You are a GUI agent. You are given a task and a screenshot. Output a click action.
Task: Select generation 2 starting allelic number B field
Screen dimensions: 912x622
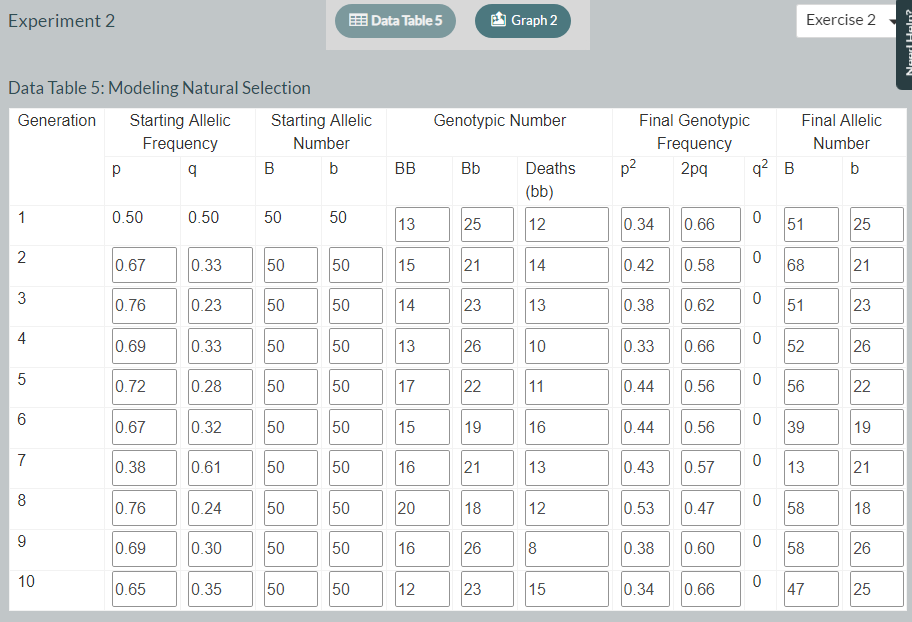tap(290, 265)
